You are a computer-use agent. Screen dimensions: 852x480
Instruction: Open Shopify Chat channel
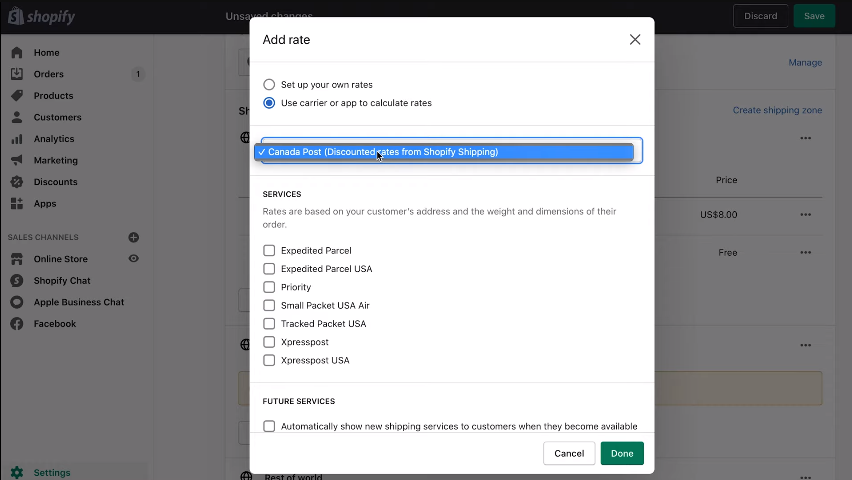[62, 280]
